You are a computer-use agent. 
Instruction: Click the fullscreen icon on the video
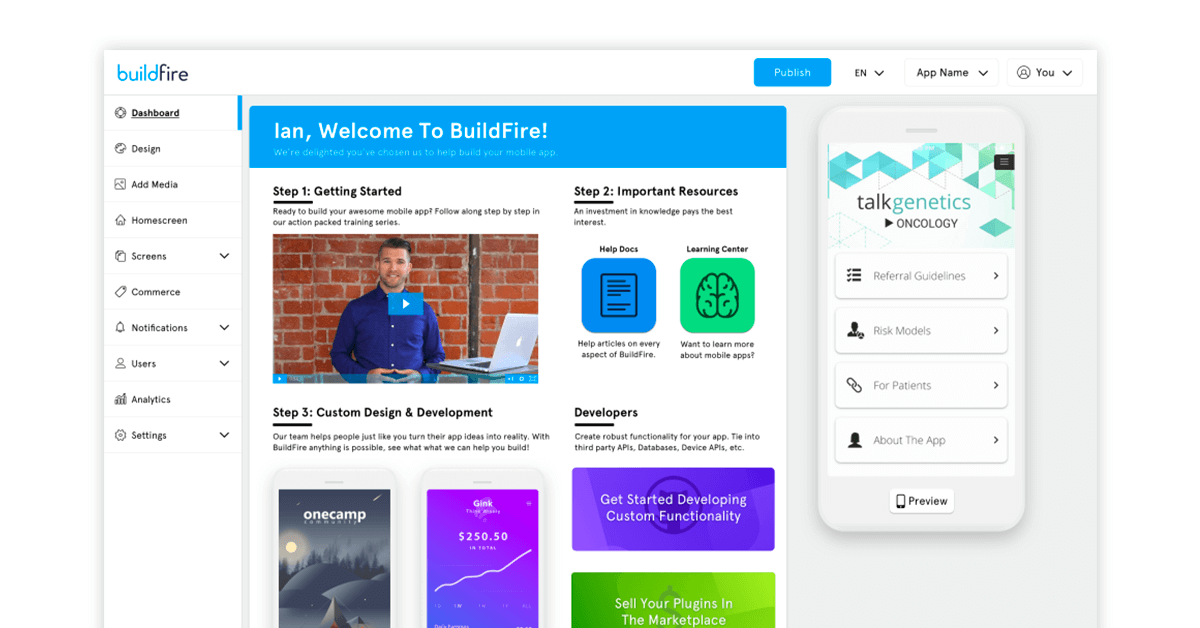pyautogui.click(x=533, y=379)
